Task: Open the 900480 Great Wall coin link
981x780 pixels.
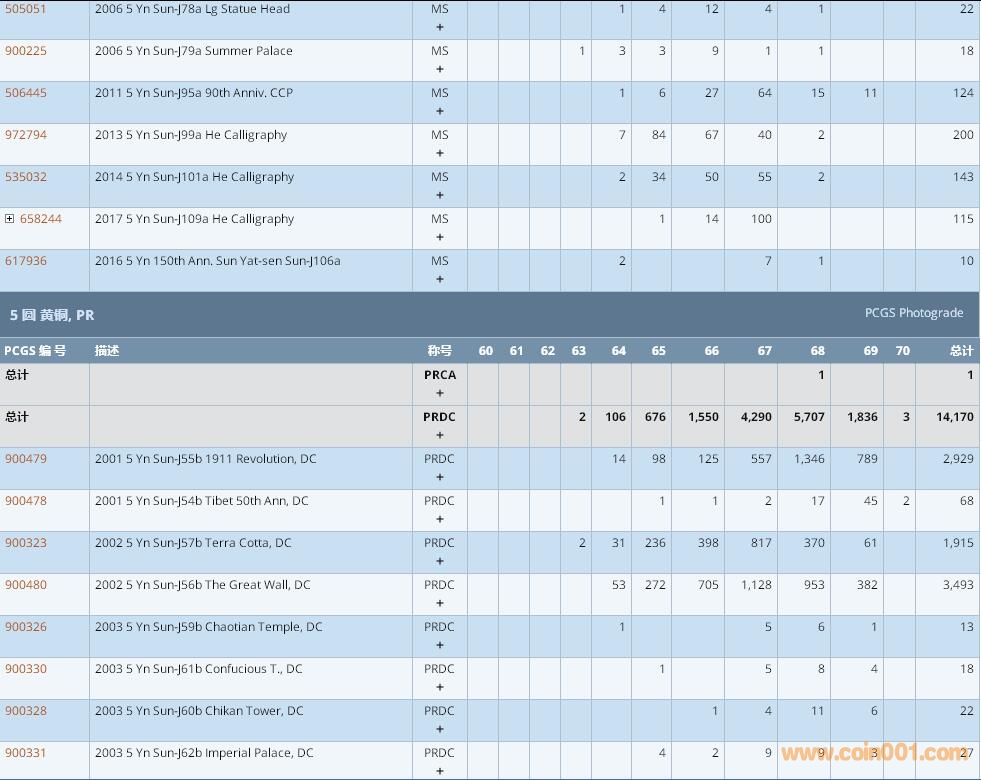Action: pyautogui.click(x=26, y=585)
